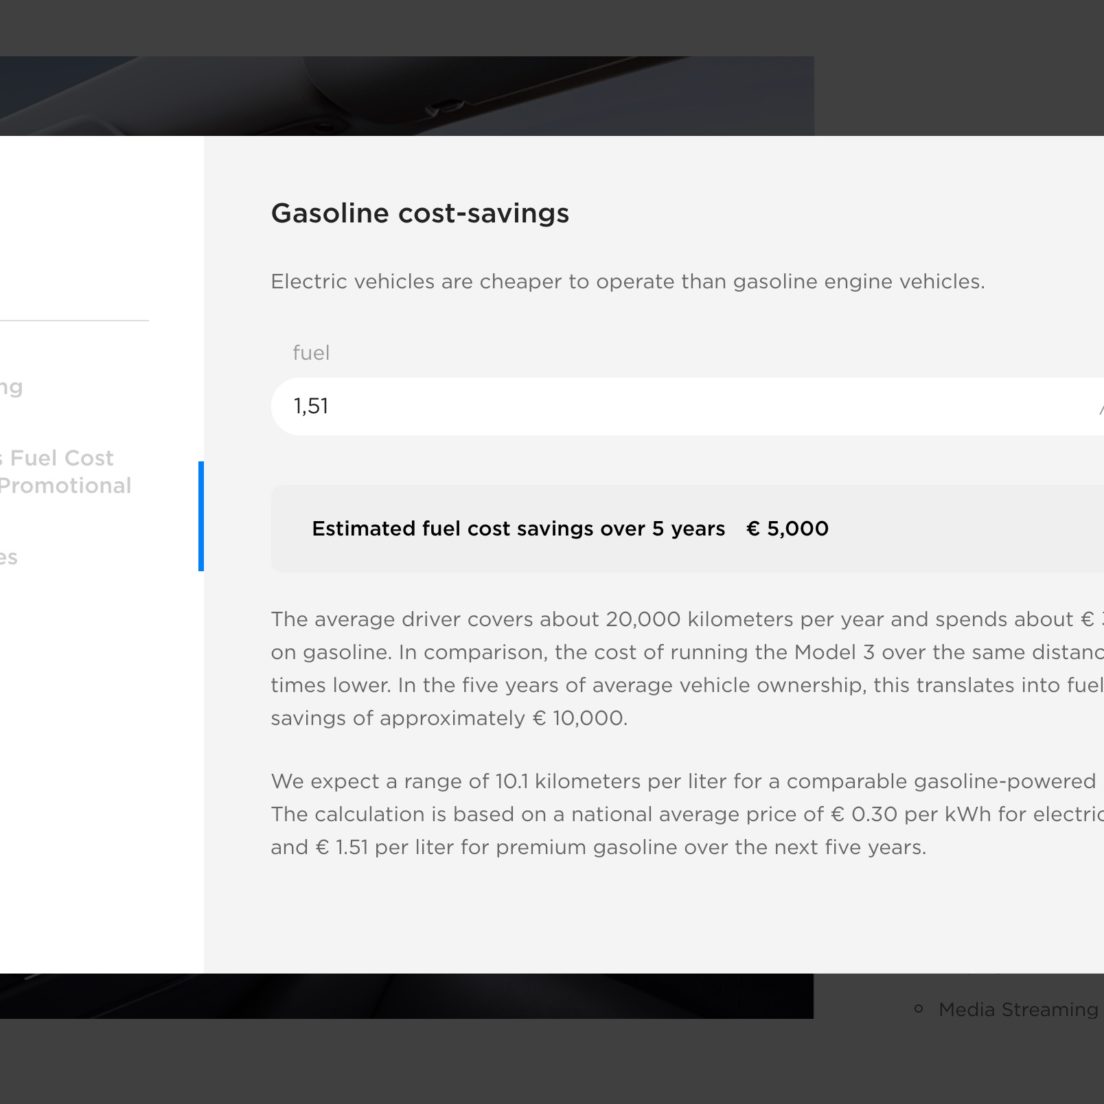The height and width of the screenshot is (1104, 1104).
Task: Click the sidebar horizontal divider line
Action: pyautogui.click(x=74, y=320)
